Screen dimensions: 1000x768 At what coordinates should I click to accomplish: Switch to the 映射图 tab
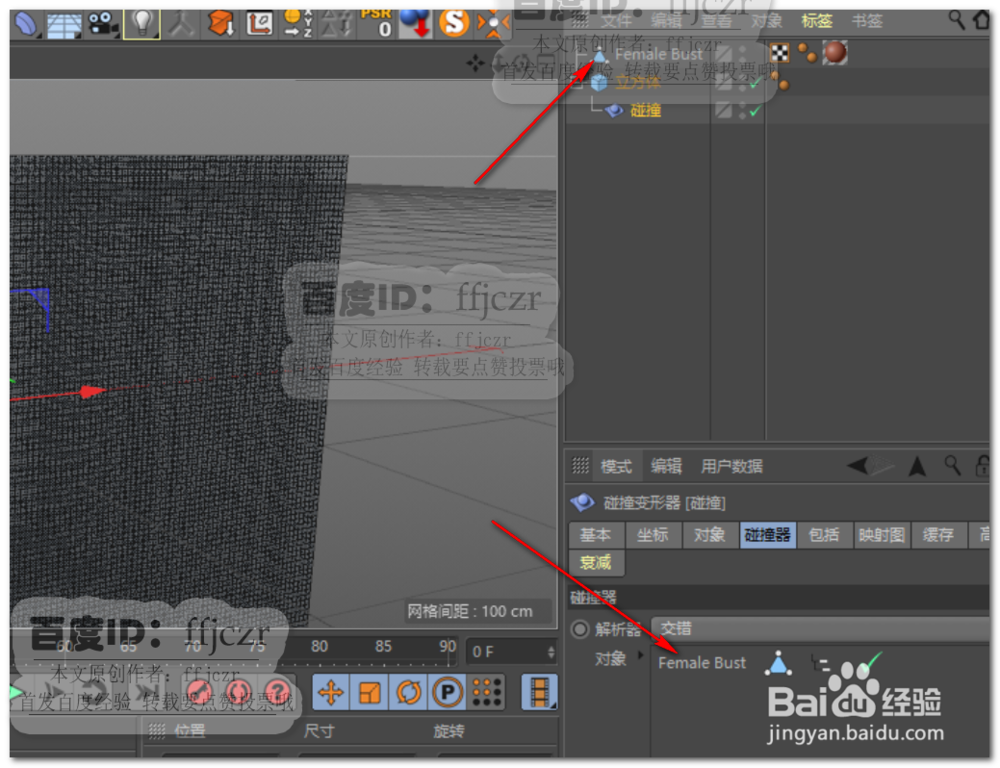click(x=881, y=535)
